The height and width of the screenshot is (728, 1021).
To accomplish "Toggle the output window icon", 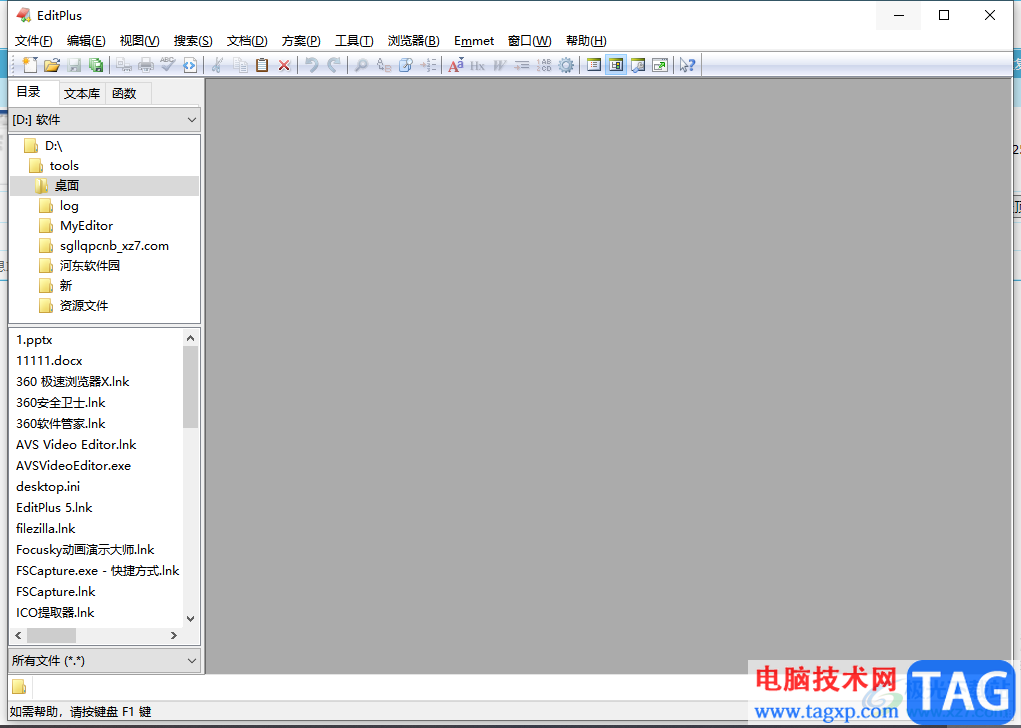I will [638, 64].
